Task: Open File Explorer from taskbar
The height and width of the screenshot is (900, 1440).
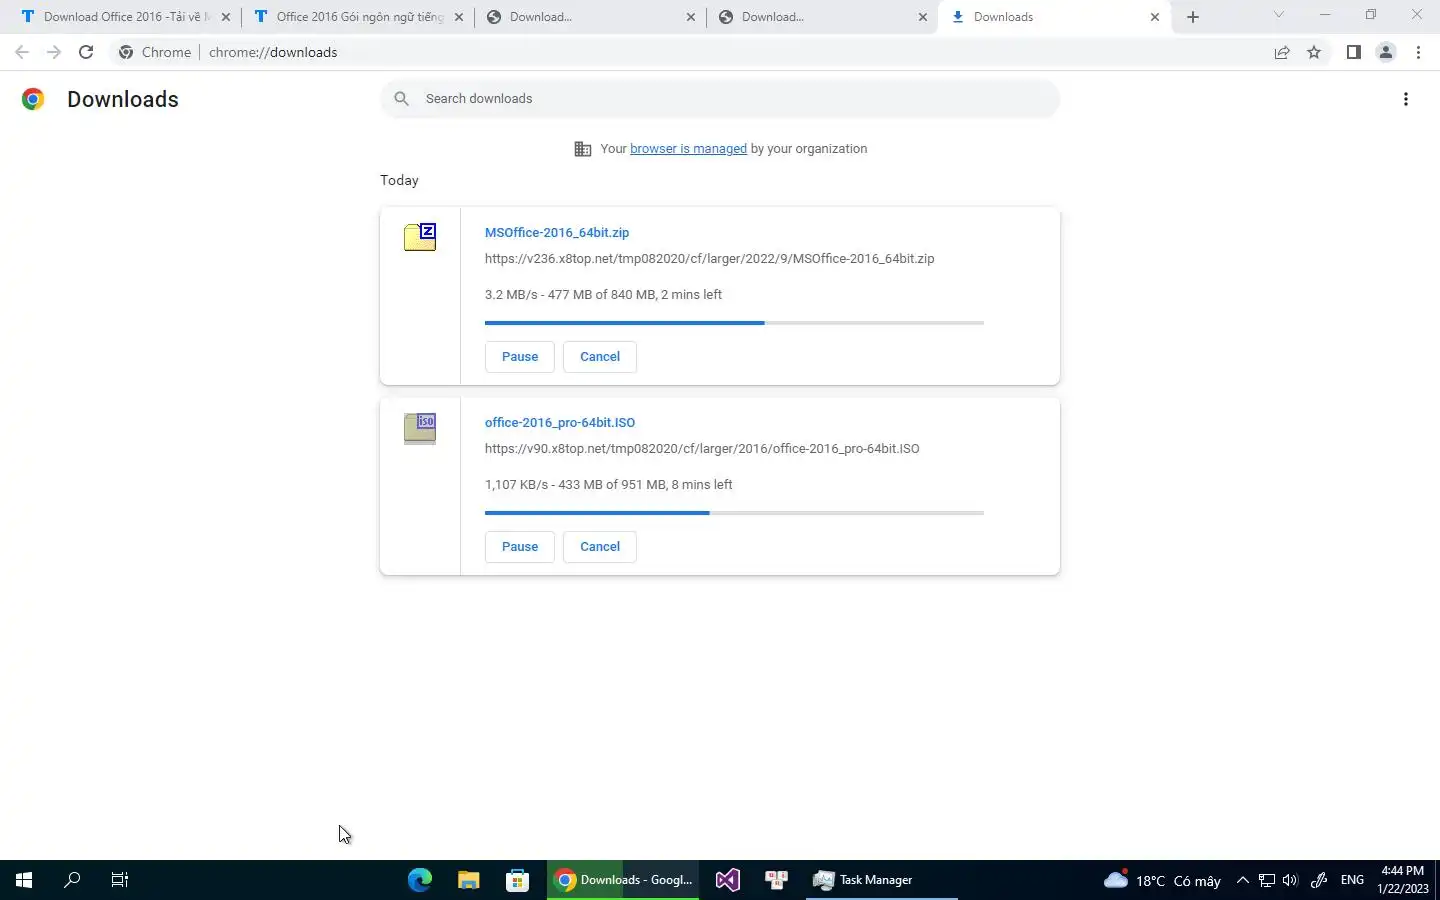Action: pyautogui.click(x=468, y=880)
